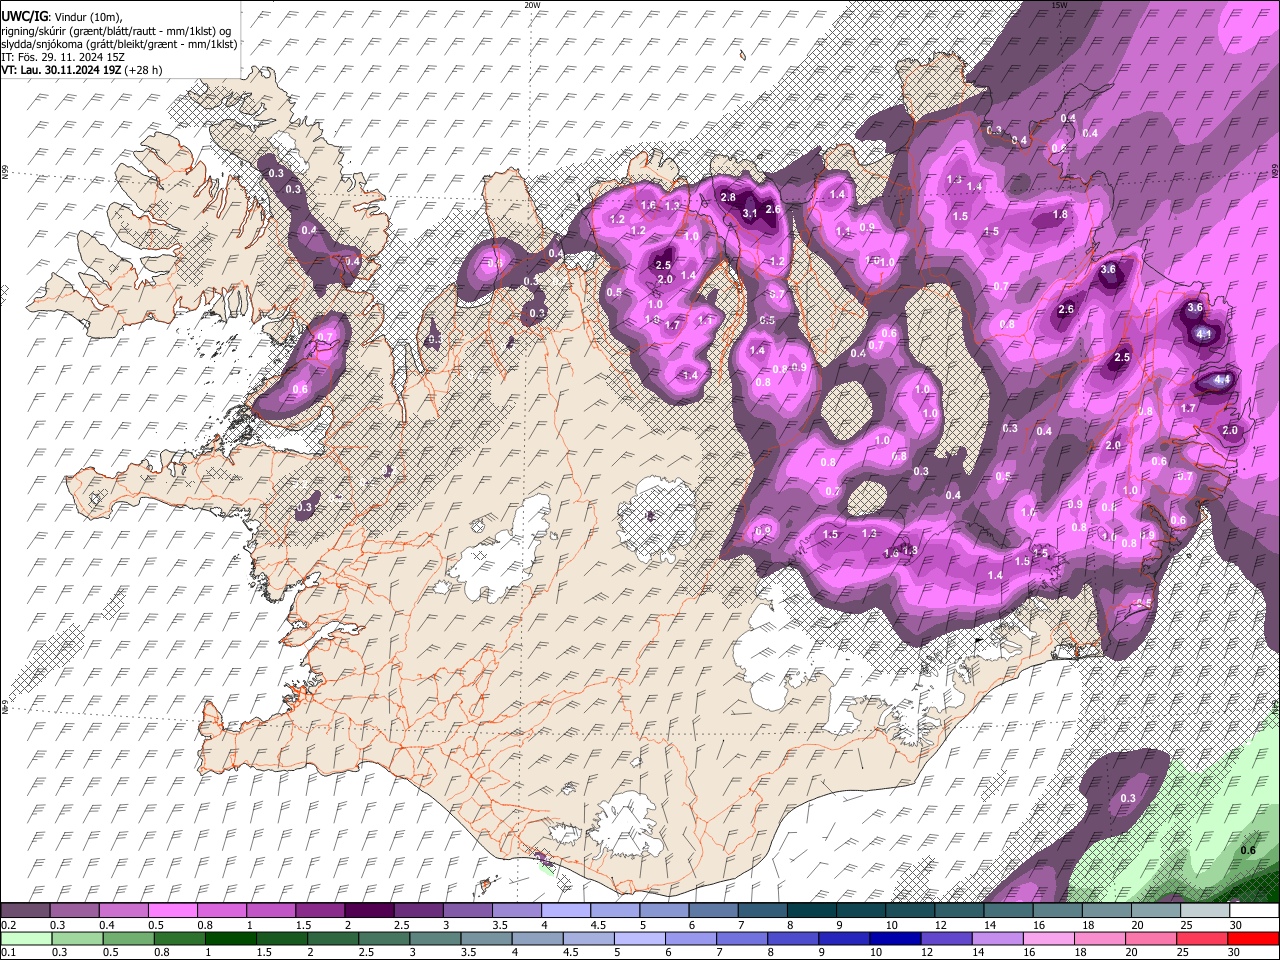The width and height of the screenshot is (1280, 960).
Task: Click the 20W longitude label
Action: 532,5
